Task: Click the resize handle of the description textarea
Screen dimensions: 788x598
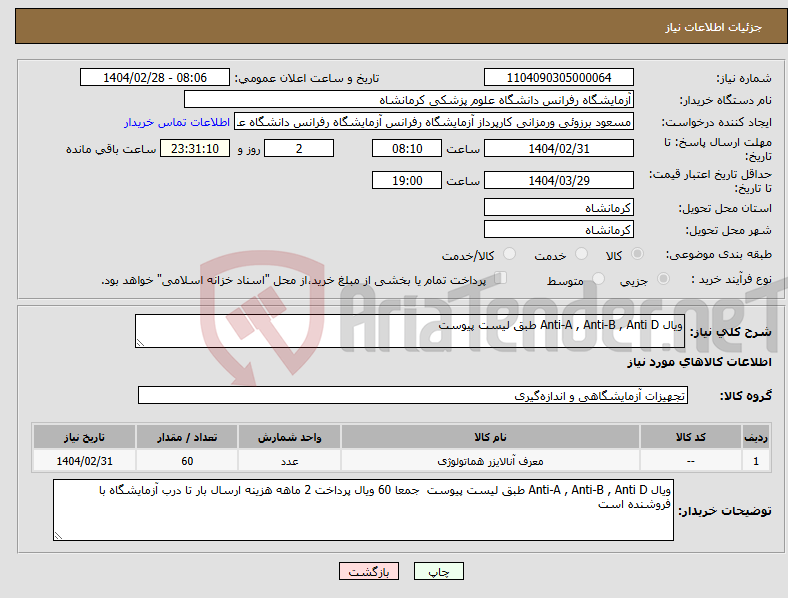Action: (140, 343)
